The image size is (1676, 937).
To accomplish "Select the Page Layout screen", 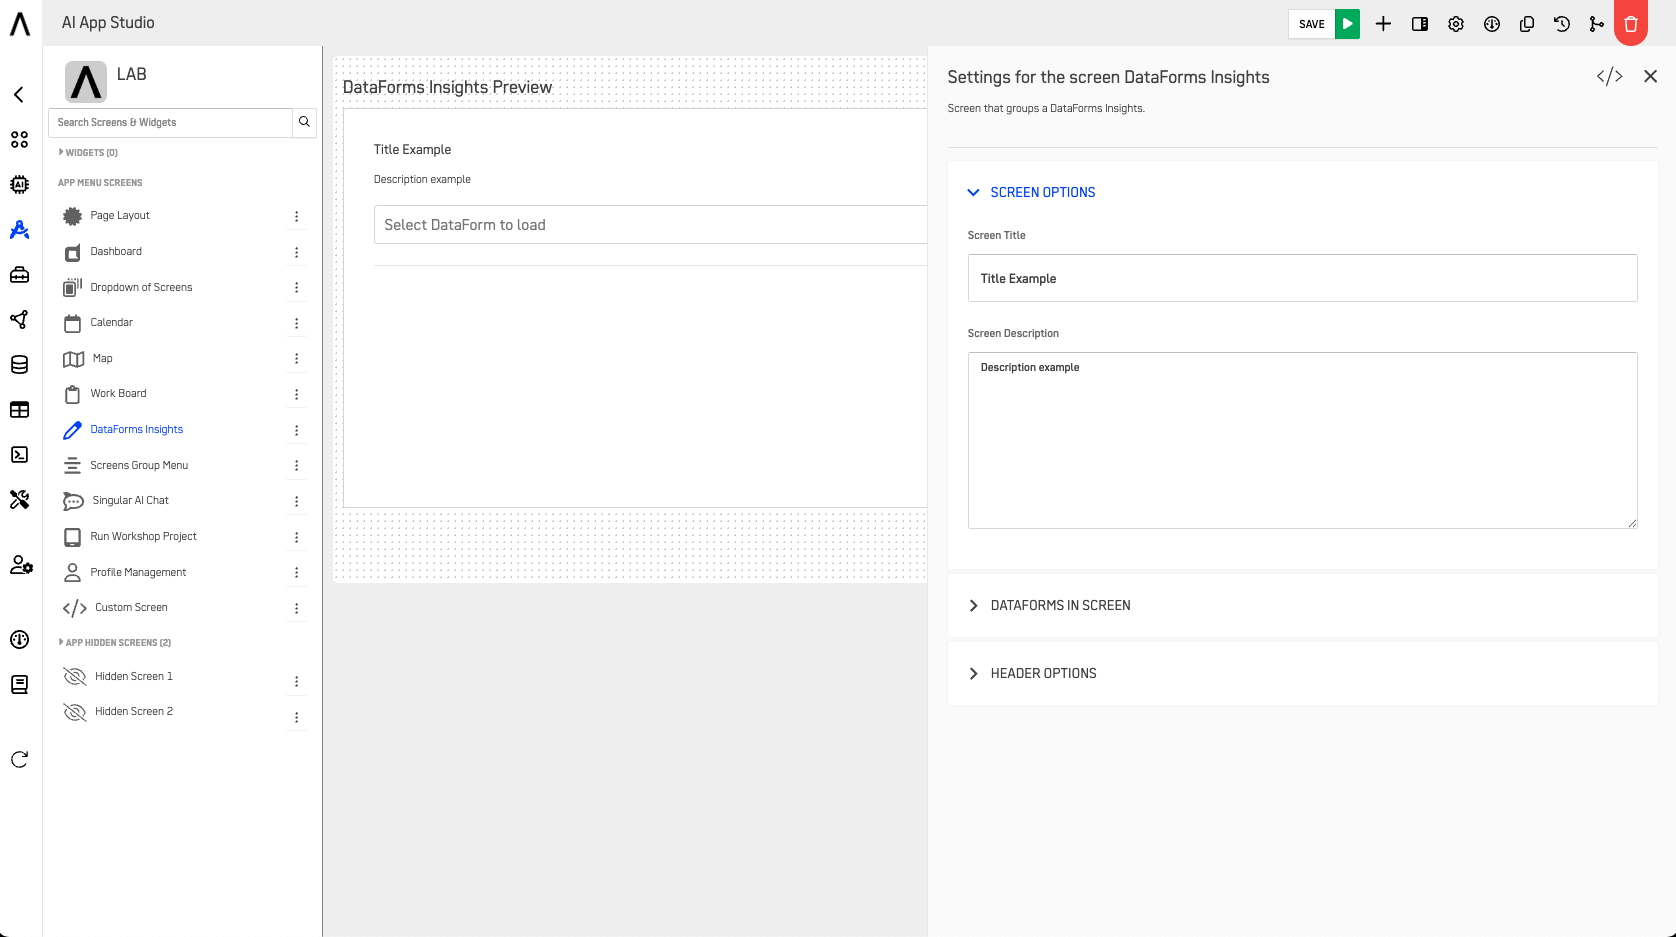I will 120,216.
